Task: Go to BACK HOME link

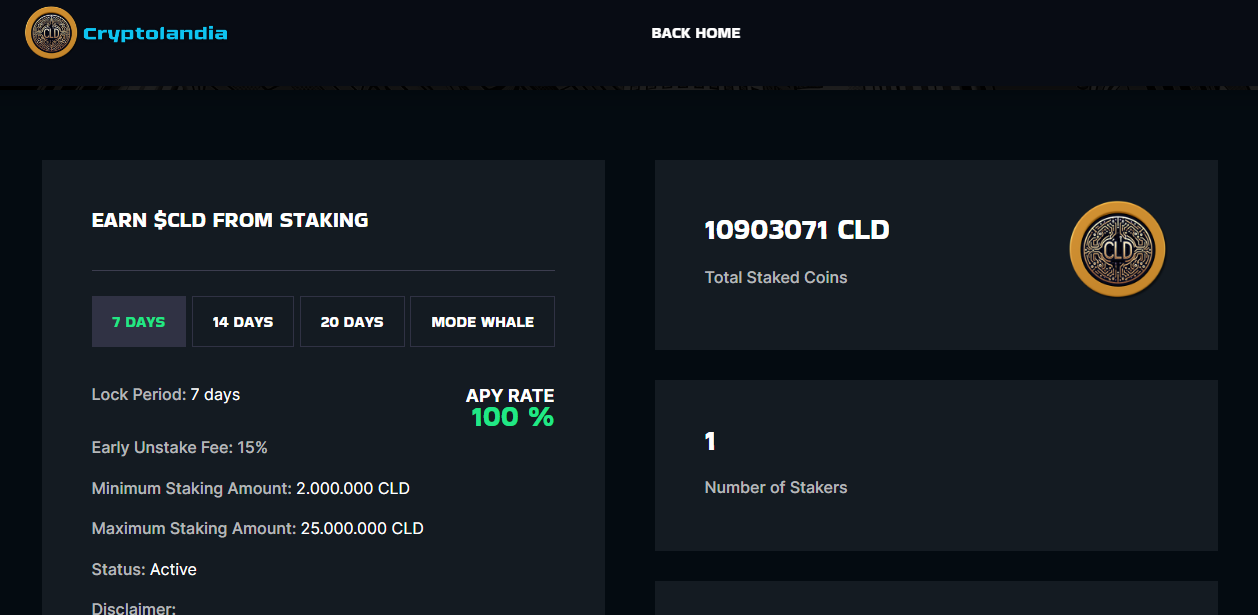Action: point(695,33)
